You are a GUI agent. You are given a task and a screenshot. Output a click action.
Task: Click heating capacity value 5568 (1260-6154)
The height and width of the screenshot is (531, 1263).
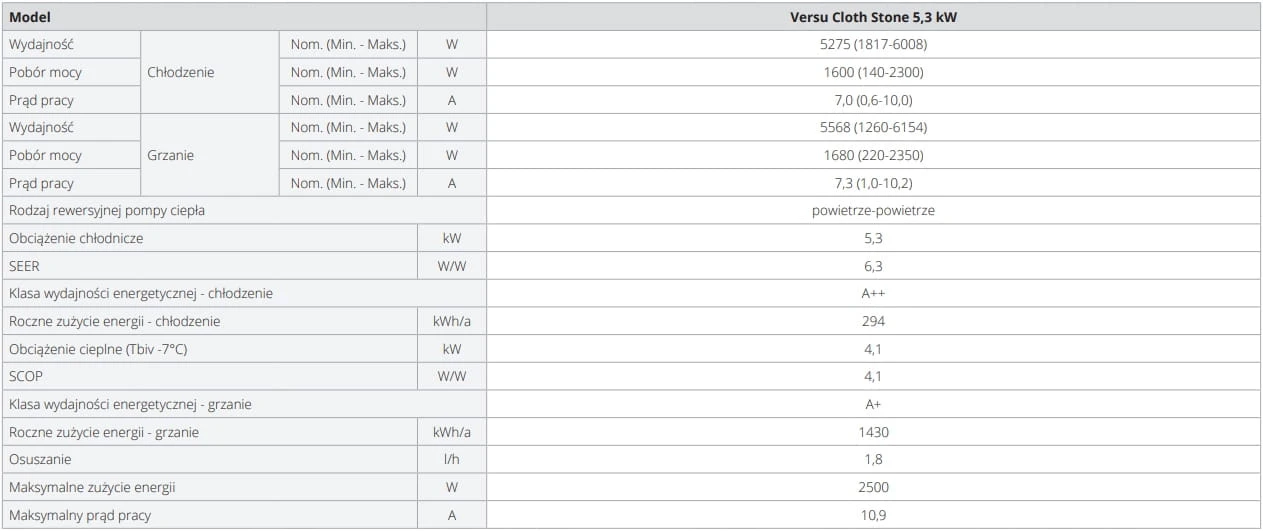click(x=874, y=127)
